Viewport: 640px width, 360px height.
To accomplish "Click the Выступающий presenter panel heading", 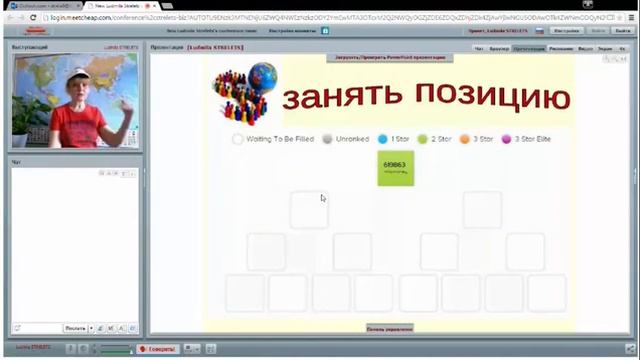I will tap(30, 47).
